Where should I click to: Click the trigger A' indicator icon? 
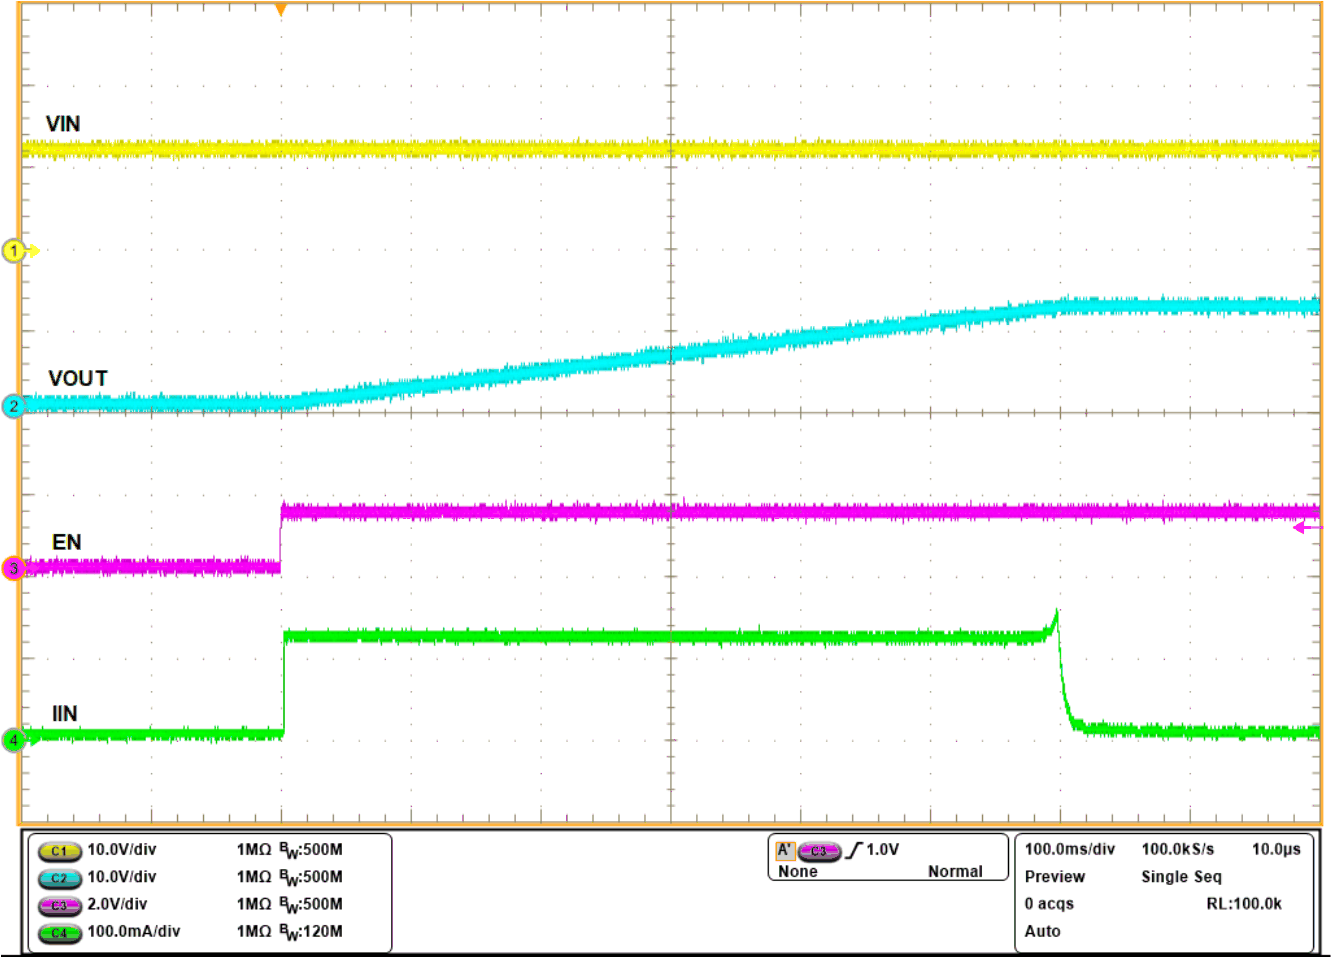coord(785,850)
